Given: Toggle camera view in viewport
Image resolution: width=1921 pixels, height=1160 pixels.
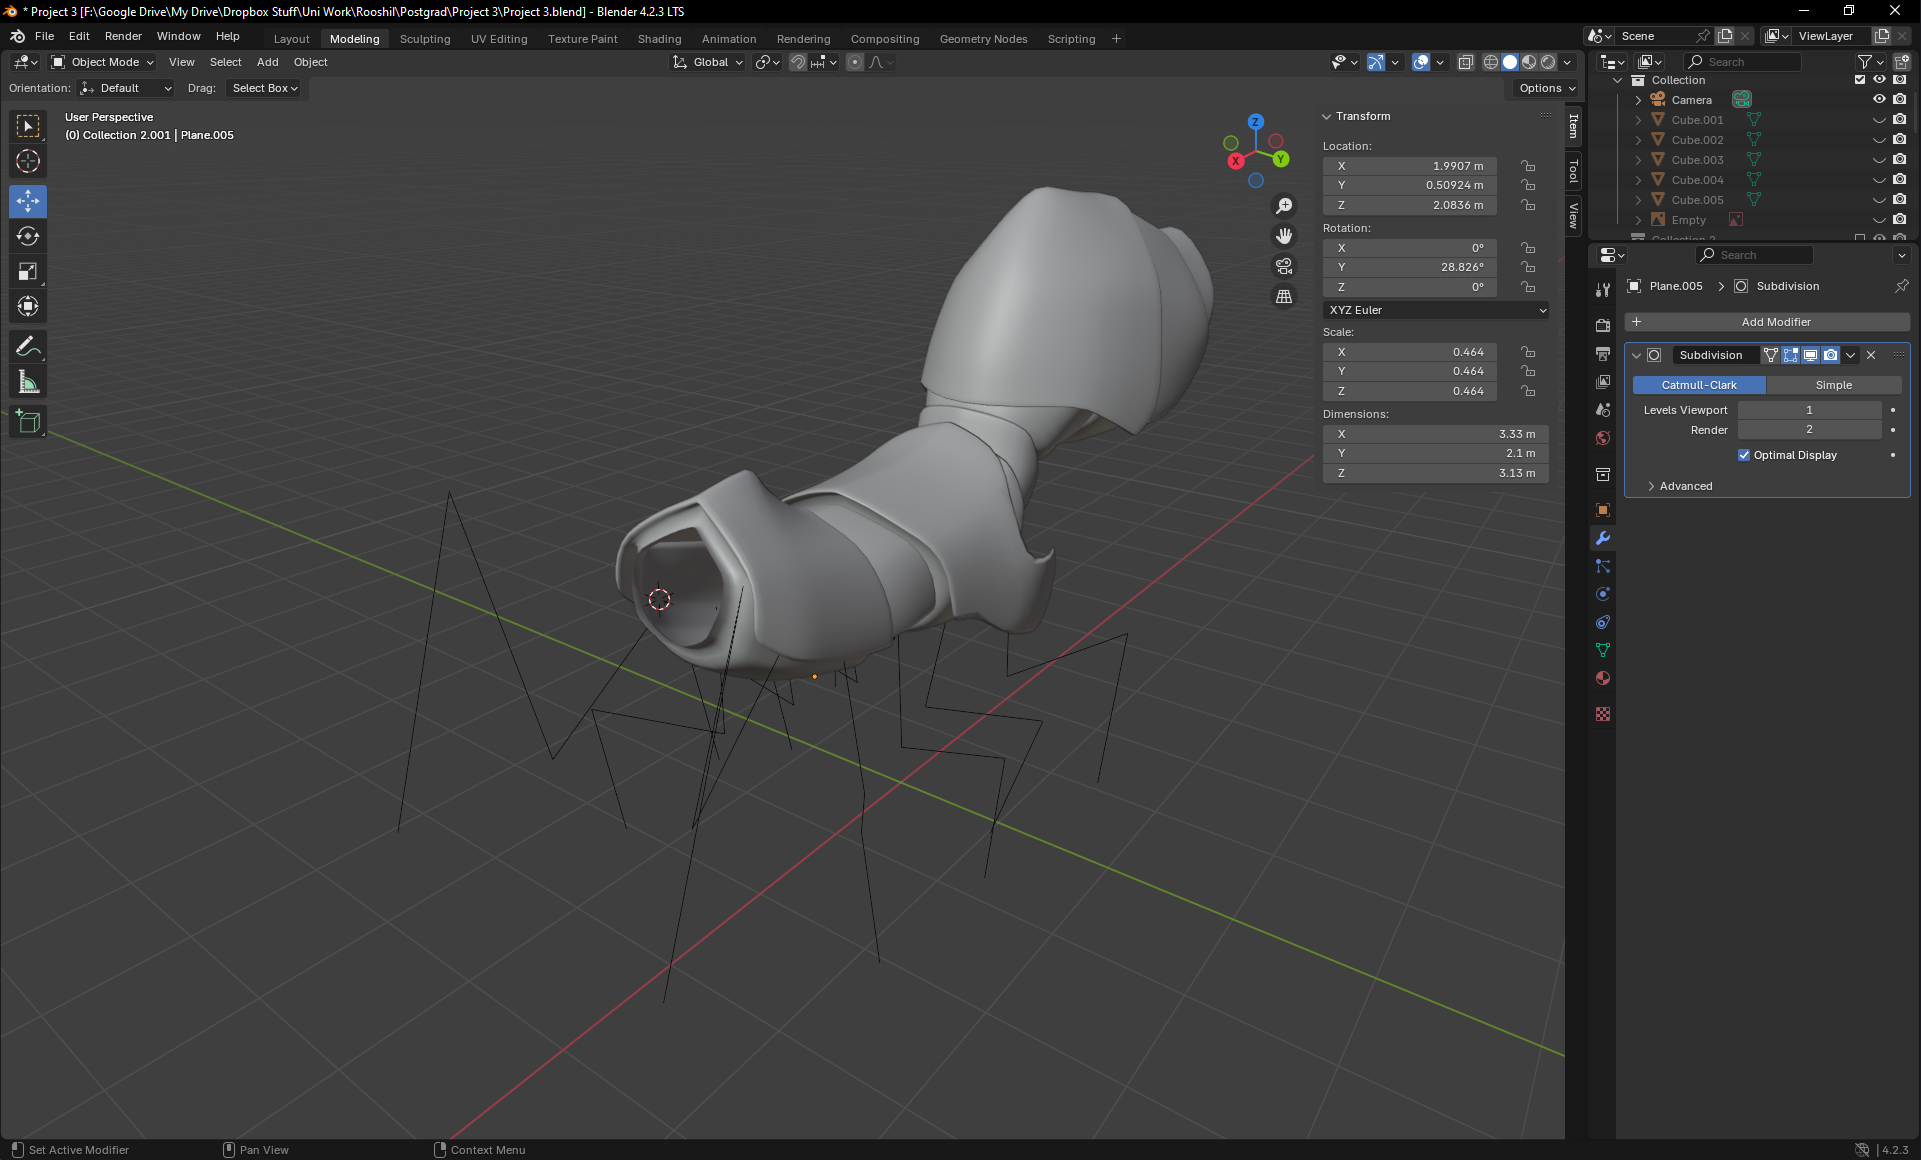Looking at the screenshot, I should 1284,266.
